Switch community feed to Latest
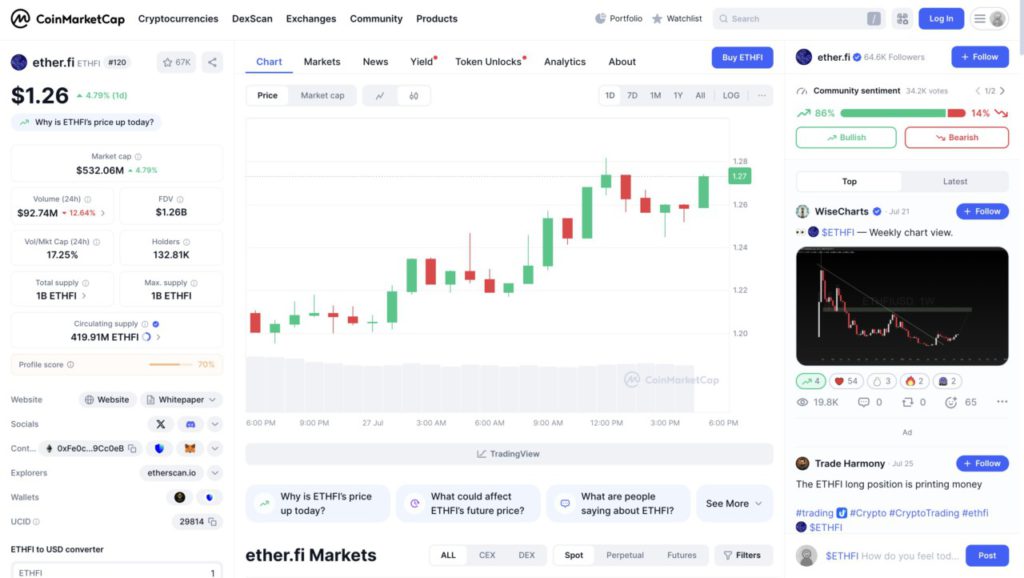The height and width of the screenshot is (578, 1024). [955, 182]
